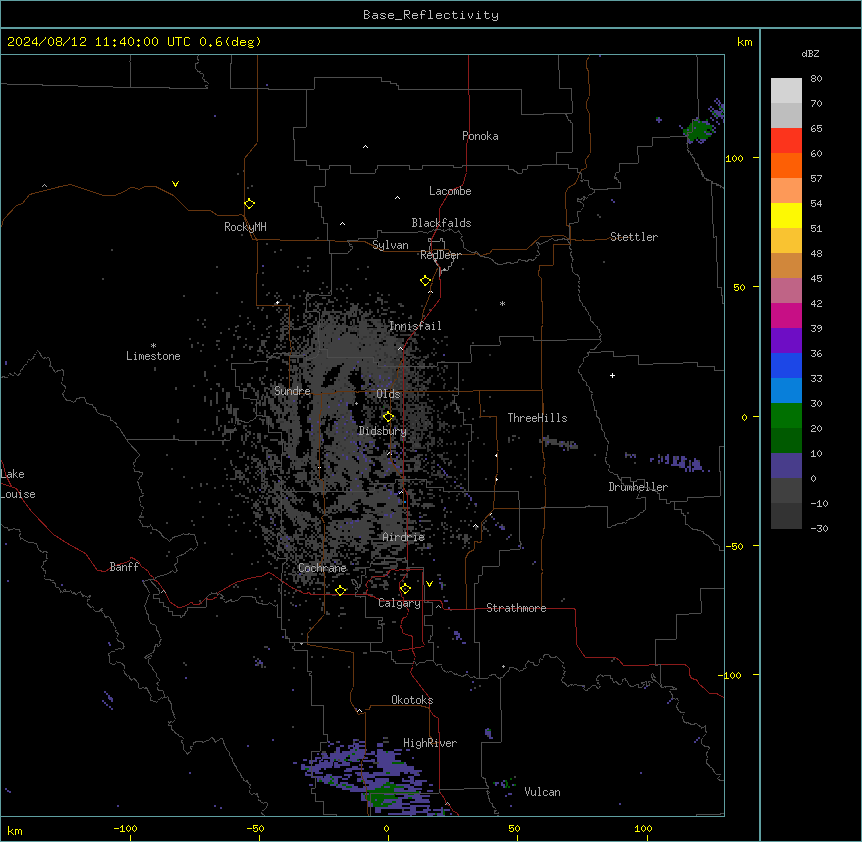Click the Drumheller label
The image size is (862, 842).
[x=638, y=487]
